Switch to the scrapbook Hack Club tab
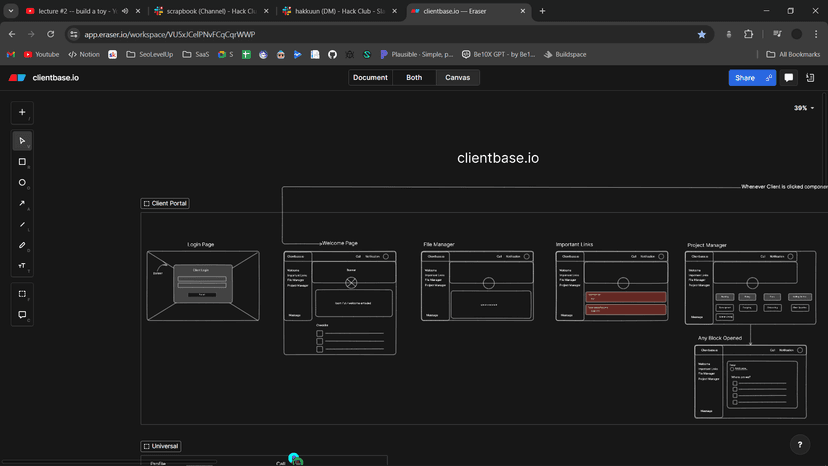 [211, 11]
